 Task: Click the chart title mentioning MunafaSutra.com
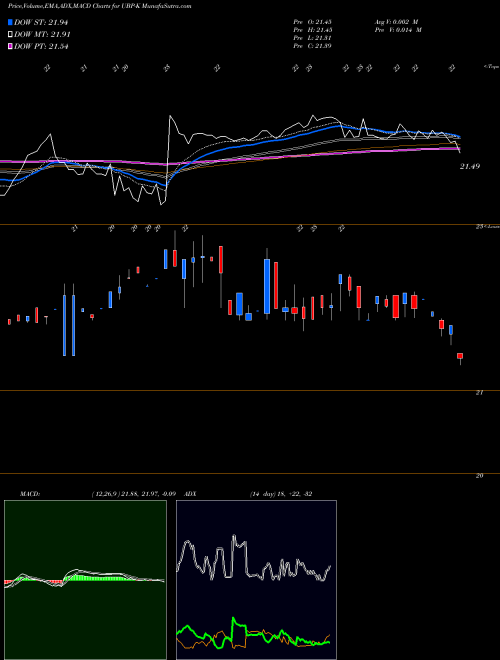[99, 6]
